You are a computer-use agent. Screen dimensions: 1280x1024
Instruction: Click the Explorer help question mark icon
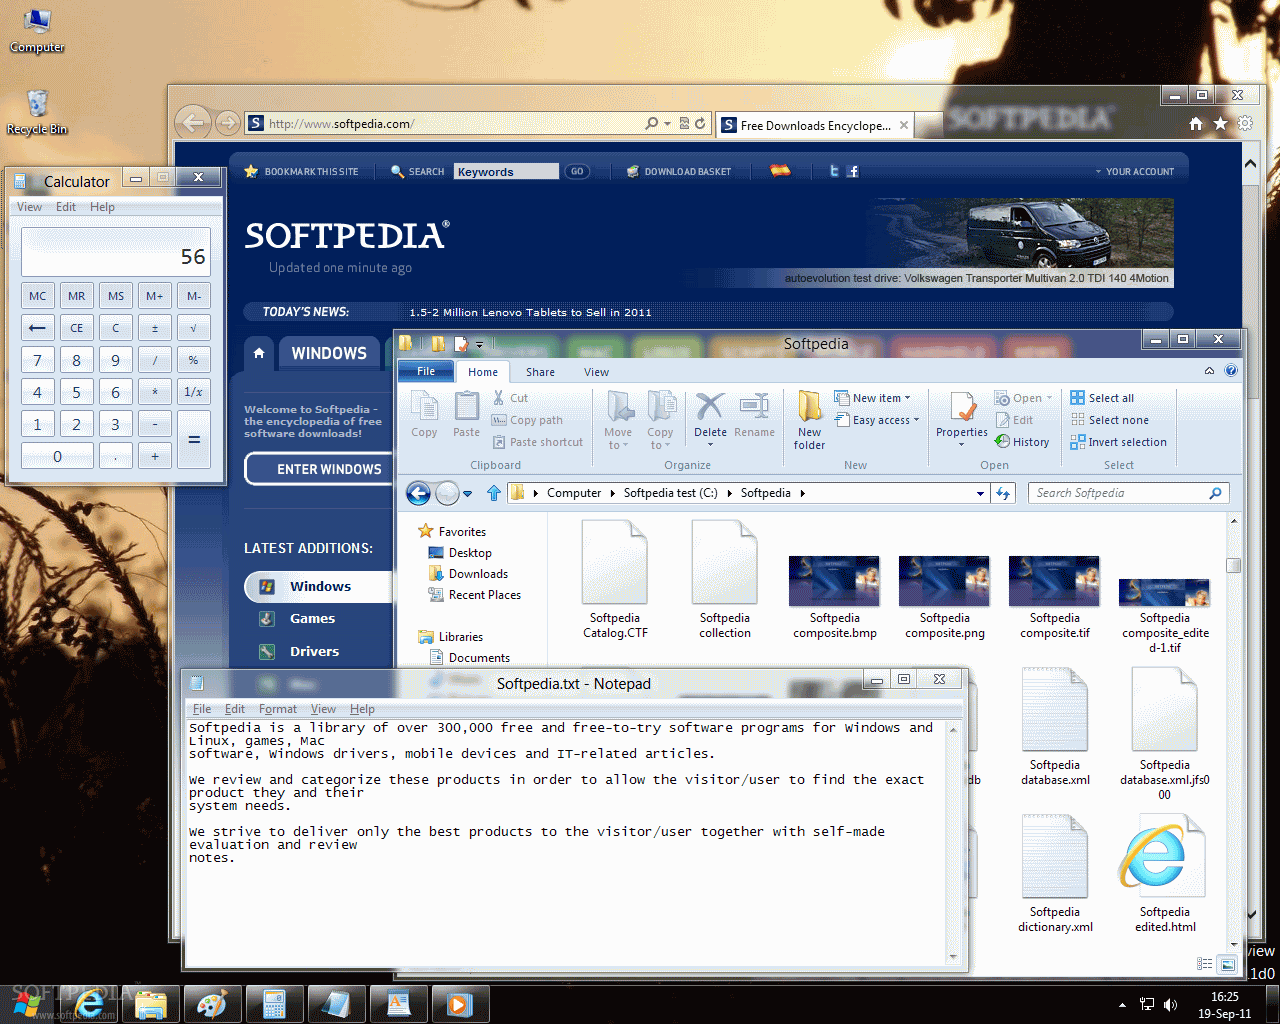(x=1231, y=371)
